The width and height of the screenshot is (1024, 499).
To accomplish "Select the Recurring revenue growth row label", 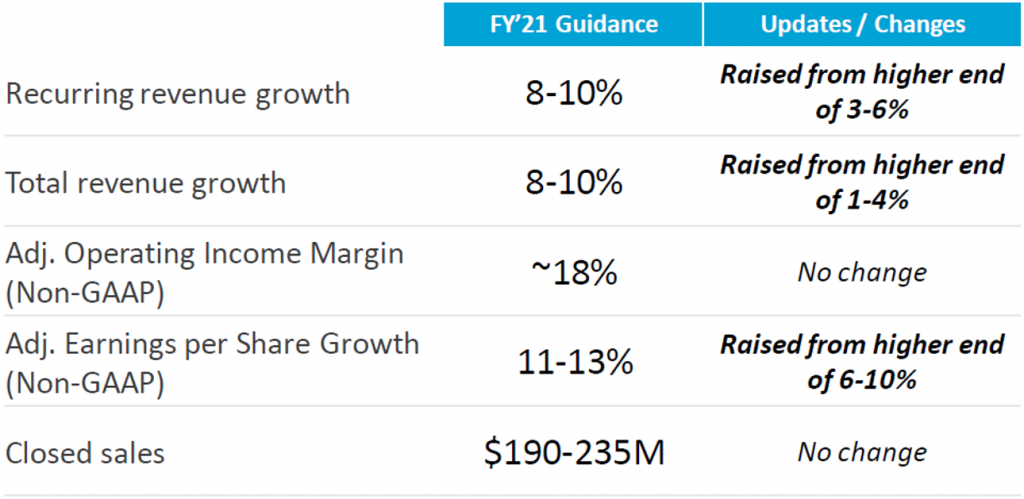I will (x=178, y=94).
